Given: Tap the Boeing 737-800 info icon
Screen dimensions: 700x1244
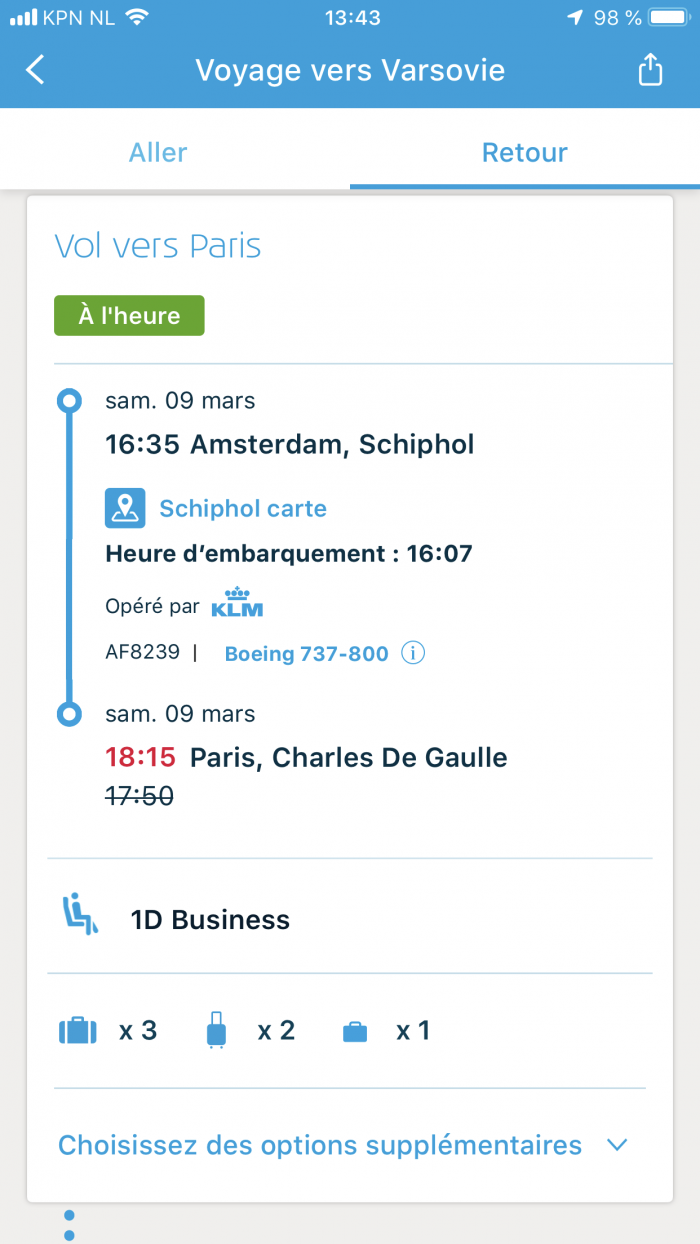Looking at the screenshot, I should click(413, 653).
